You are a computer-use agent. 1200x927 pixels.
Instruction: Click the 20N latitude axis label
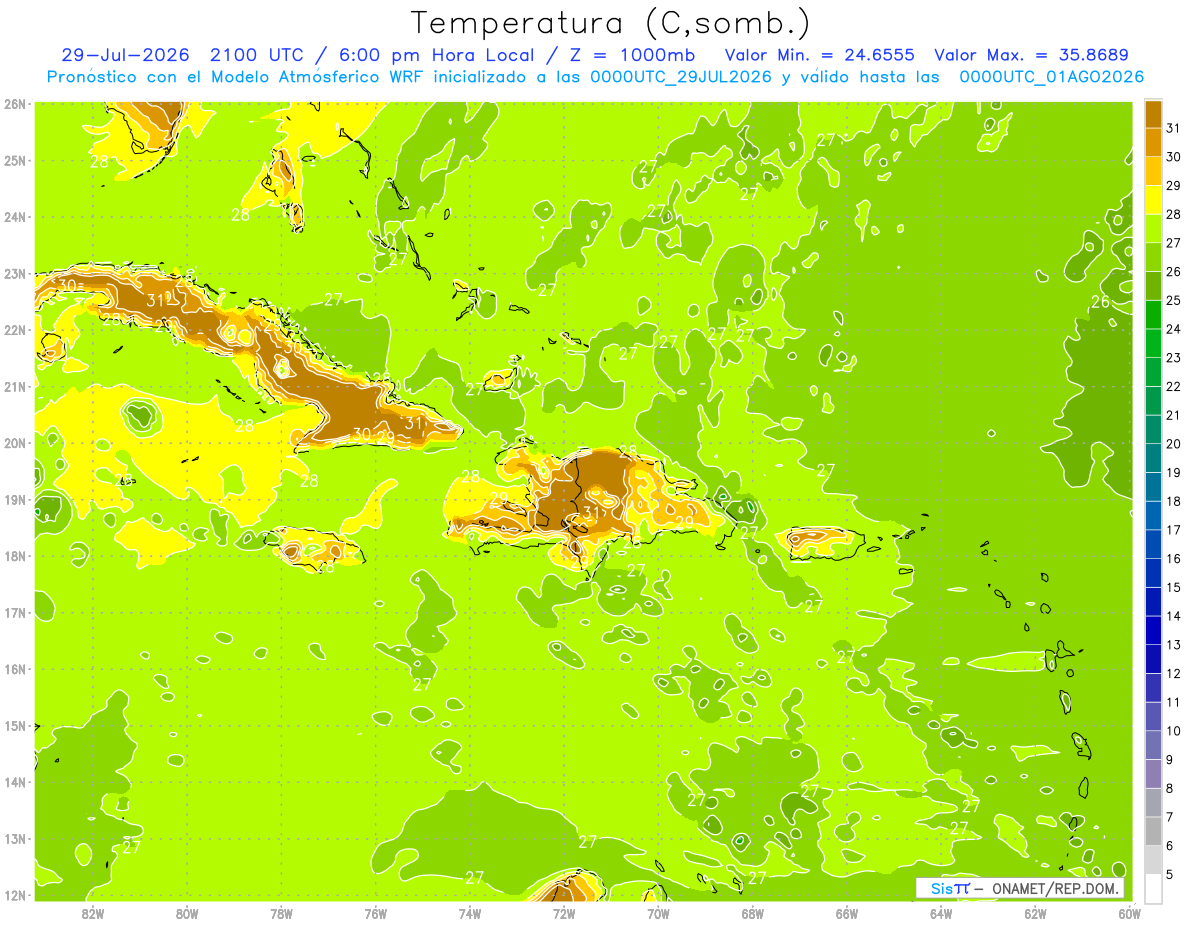tap(14, 443)
